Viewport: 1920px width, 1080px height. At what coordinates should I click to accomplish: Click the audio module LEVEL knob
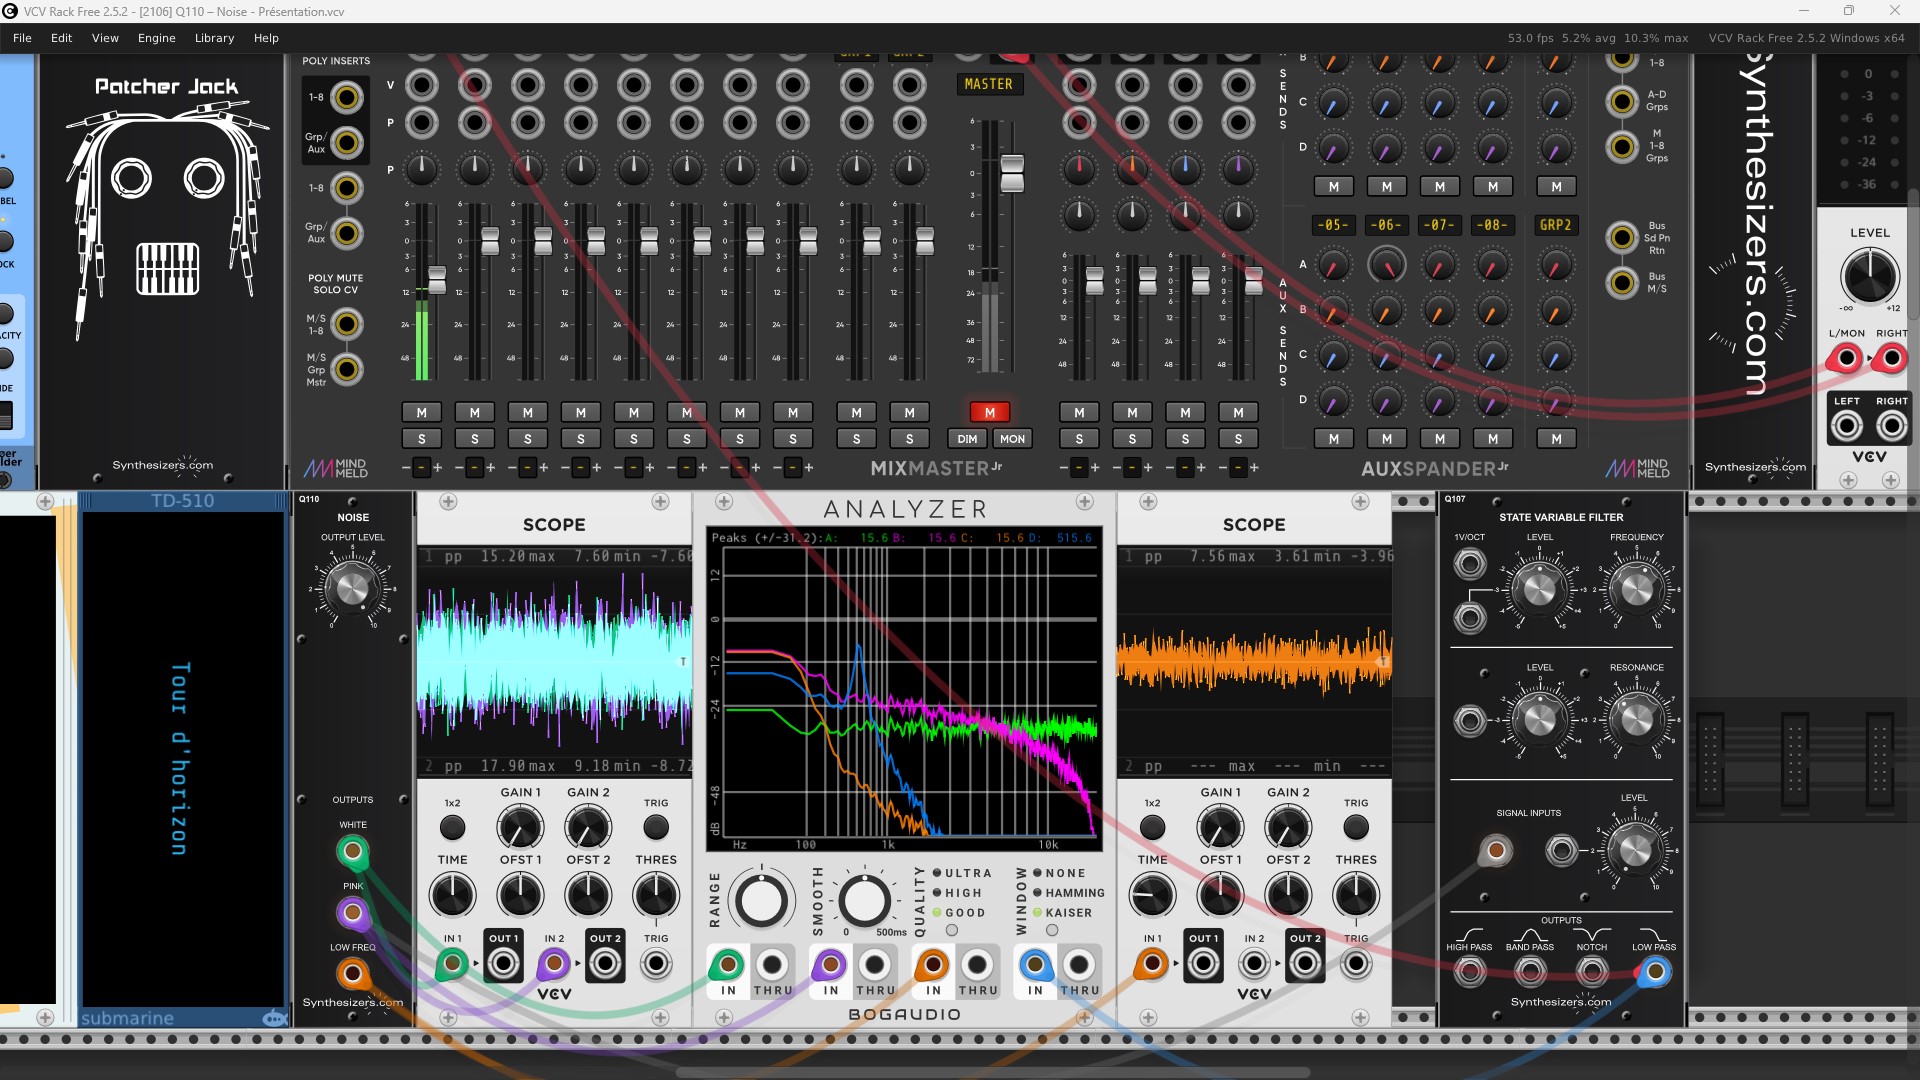[1869, 275]
